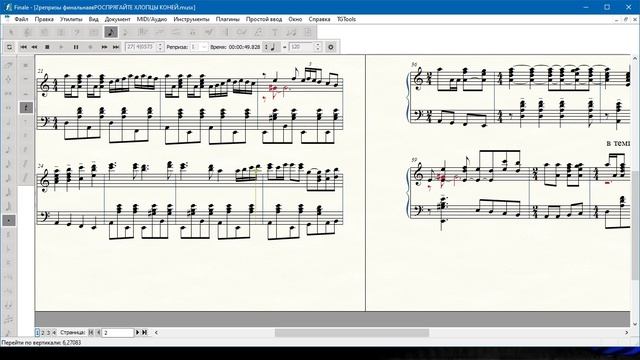Select the Speedy Entry tool
The height and width of the screenshot is (360, 640).
click(126, 32)
